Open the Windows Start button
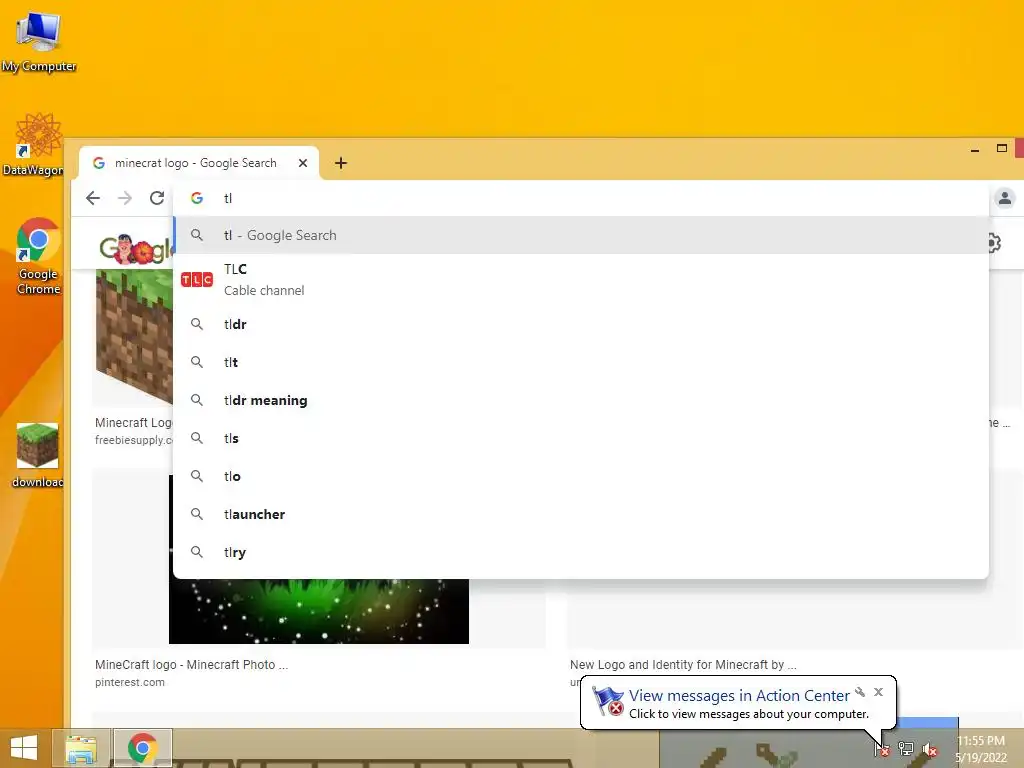The image size is (1024, 768). 24,748
